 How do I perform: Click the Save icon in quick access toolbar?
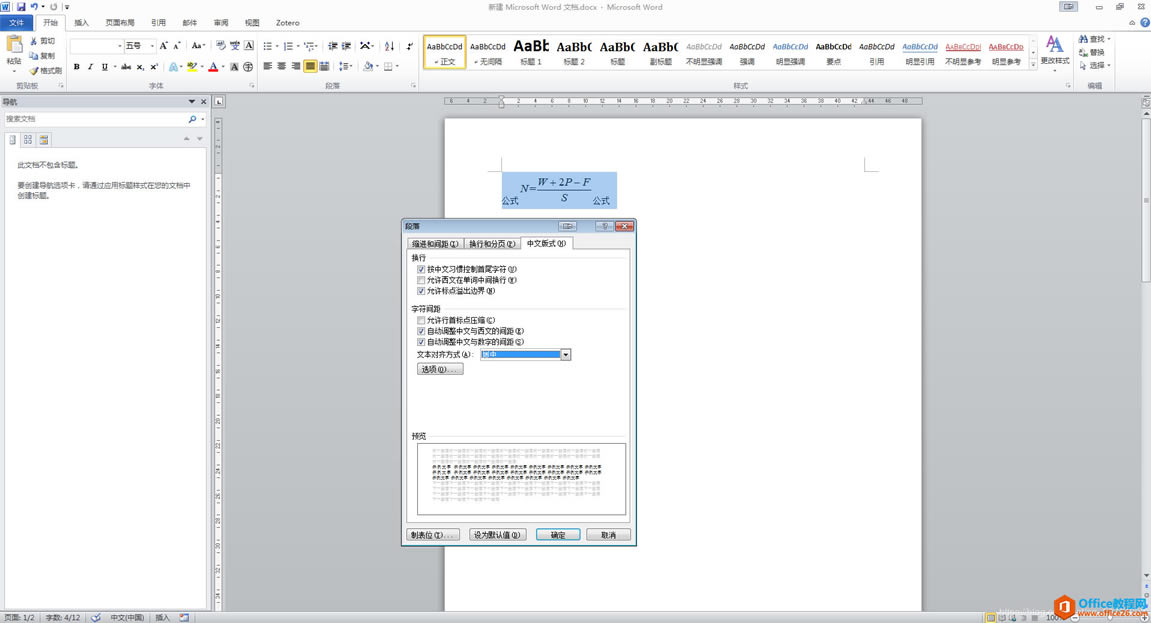pos(21,7)
